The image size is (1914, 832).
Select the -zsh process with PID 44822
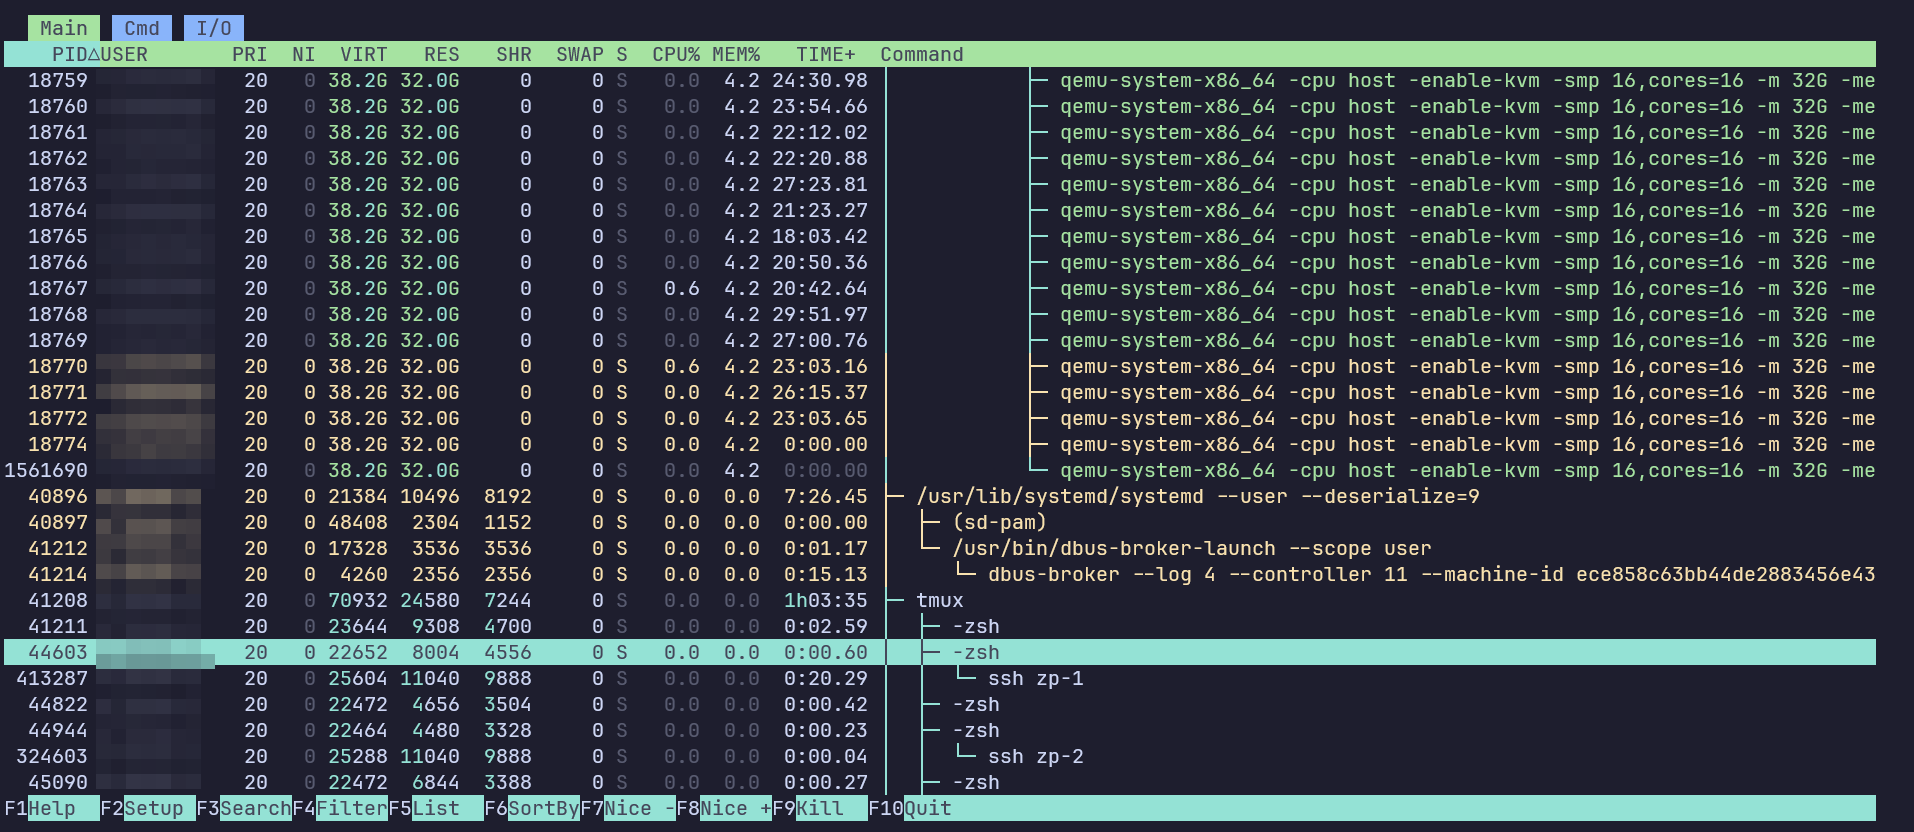click(x=940, y=704)
